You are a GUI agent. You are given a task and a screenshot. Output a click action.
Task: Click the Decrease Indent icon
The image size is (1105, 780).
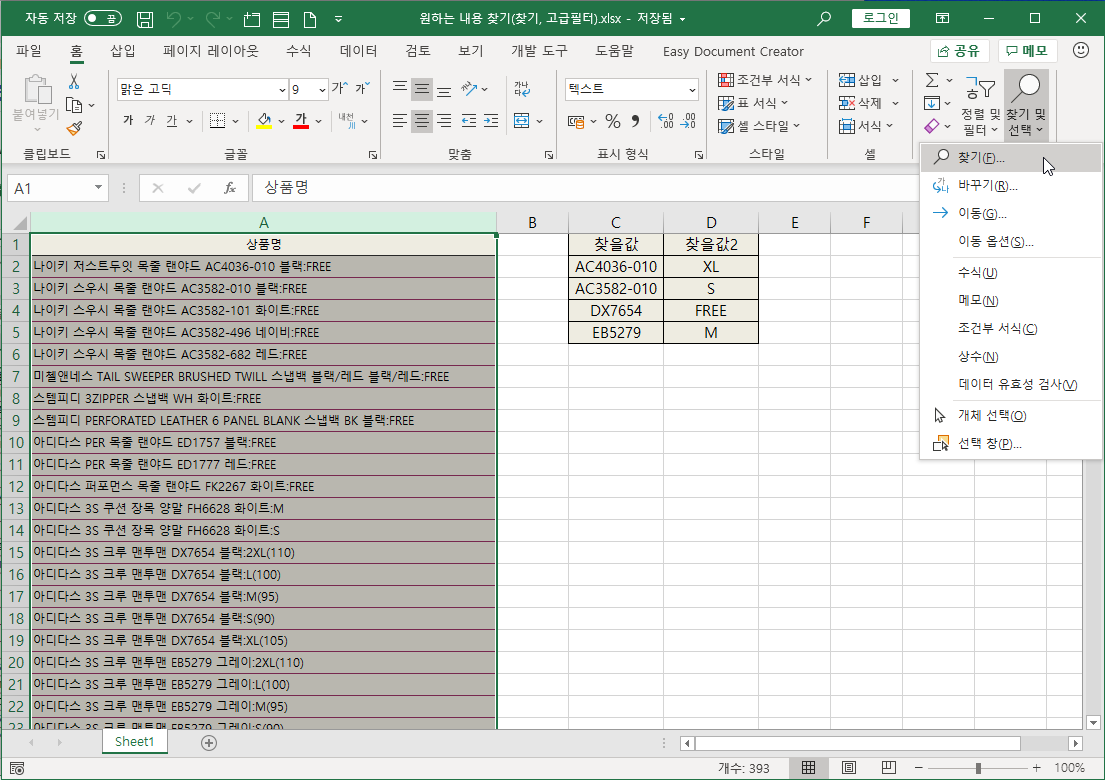coord(469,121)
